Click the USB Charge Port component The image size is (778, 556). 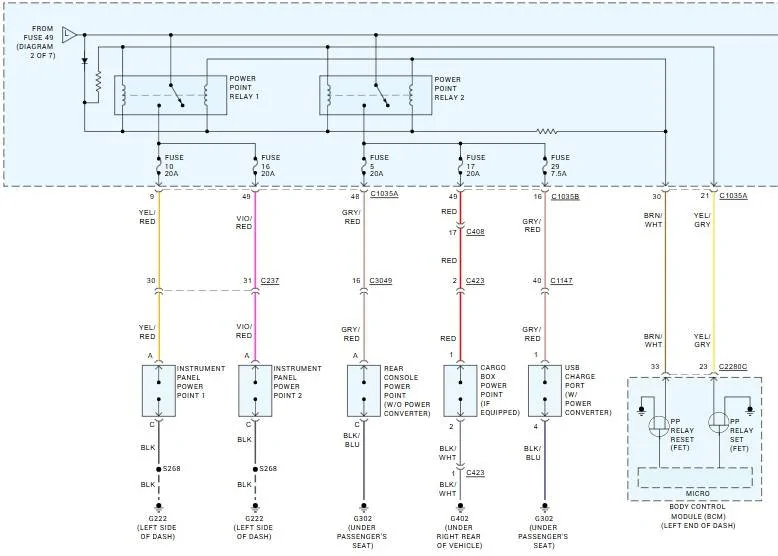(545, 391)
